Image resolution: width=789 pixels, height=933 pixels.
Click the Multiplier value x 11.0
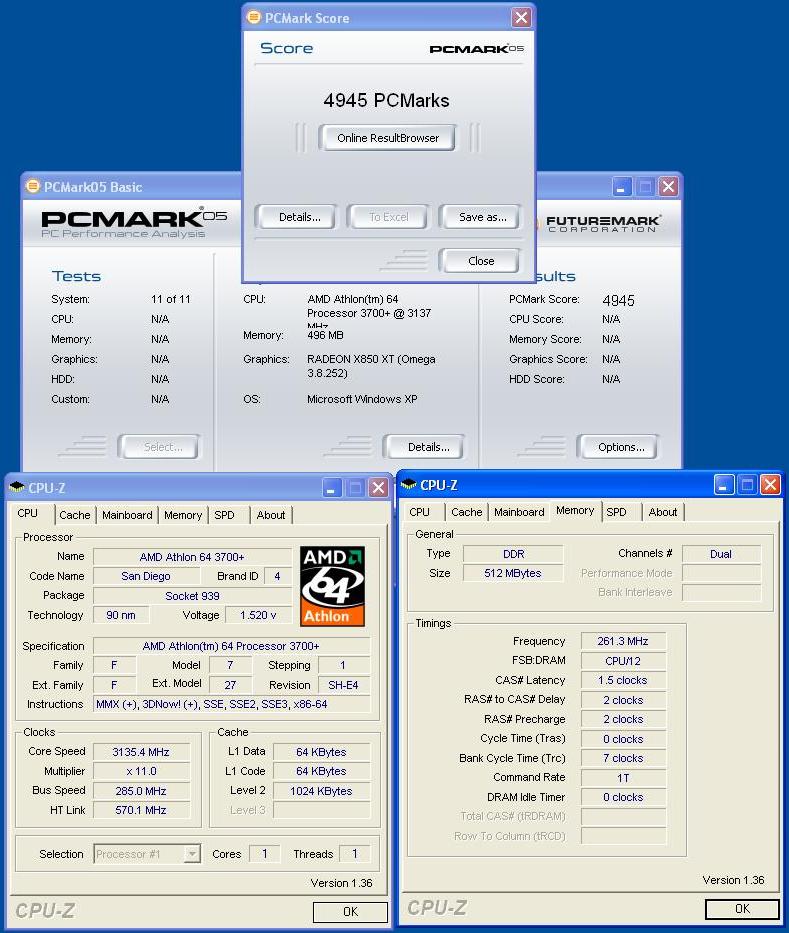(141, 771)
